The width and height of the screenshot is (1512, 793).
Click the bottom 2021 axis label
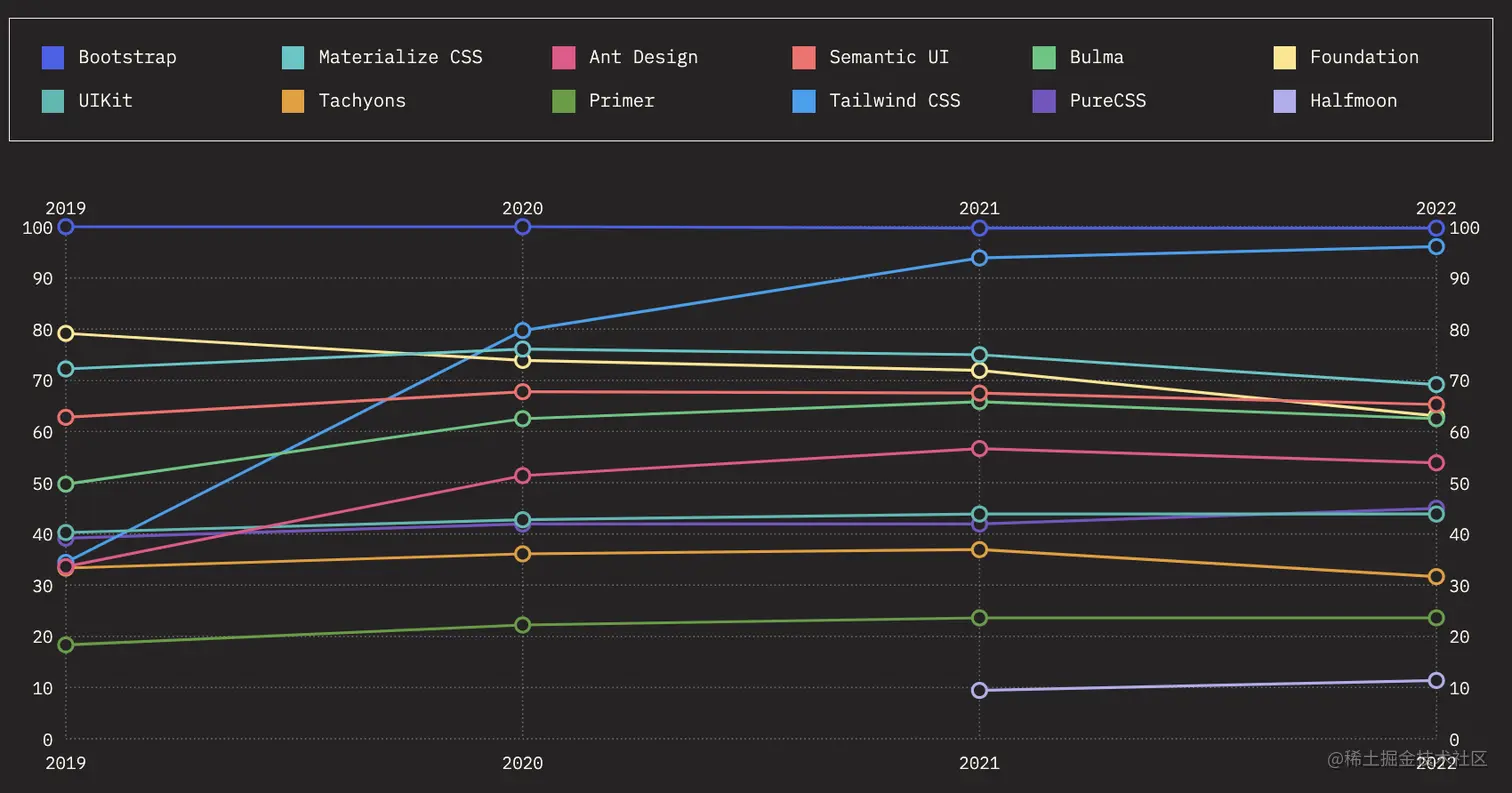click(x=979, y=763)
